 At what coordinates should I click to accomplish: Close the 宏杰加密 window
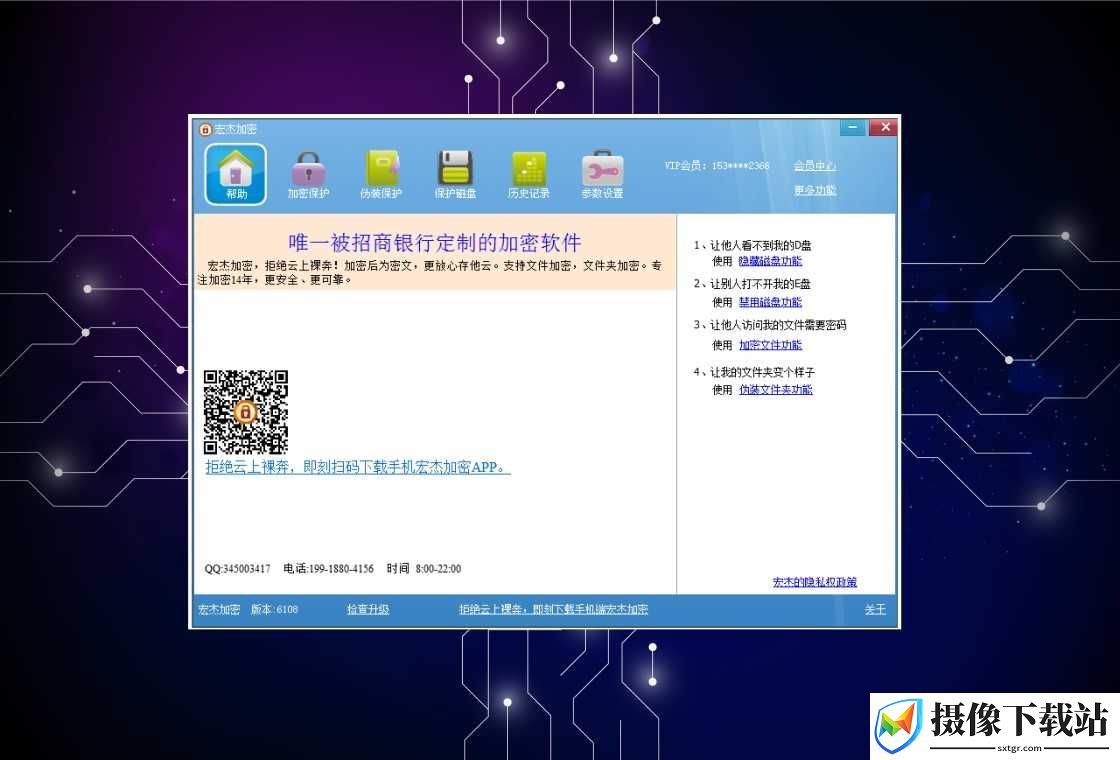[x=884, y=127]
